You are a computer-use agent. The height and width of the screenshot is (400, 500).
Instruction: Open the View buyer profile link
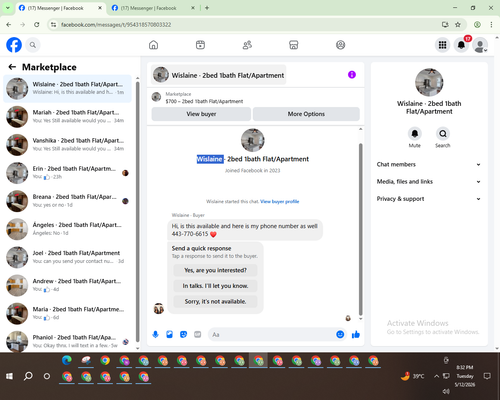(280, 201)
